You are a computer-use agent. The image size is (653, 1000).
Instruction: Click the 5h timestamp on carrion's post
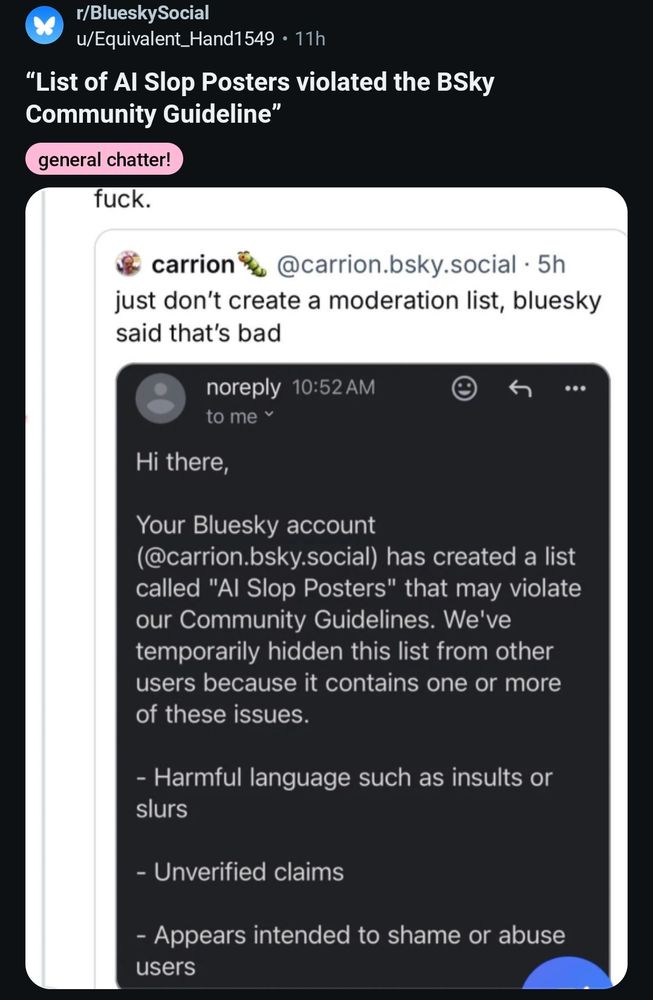coord(551,265)
